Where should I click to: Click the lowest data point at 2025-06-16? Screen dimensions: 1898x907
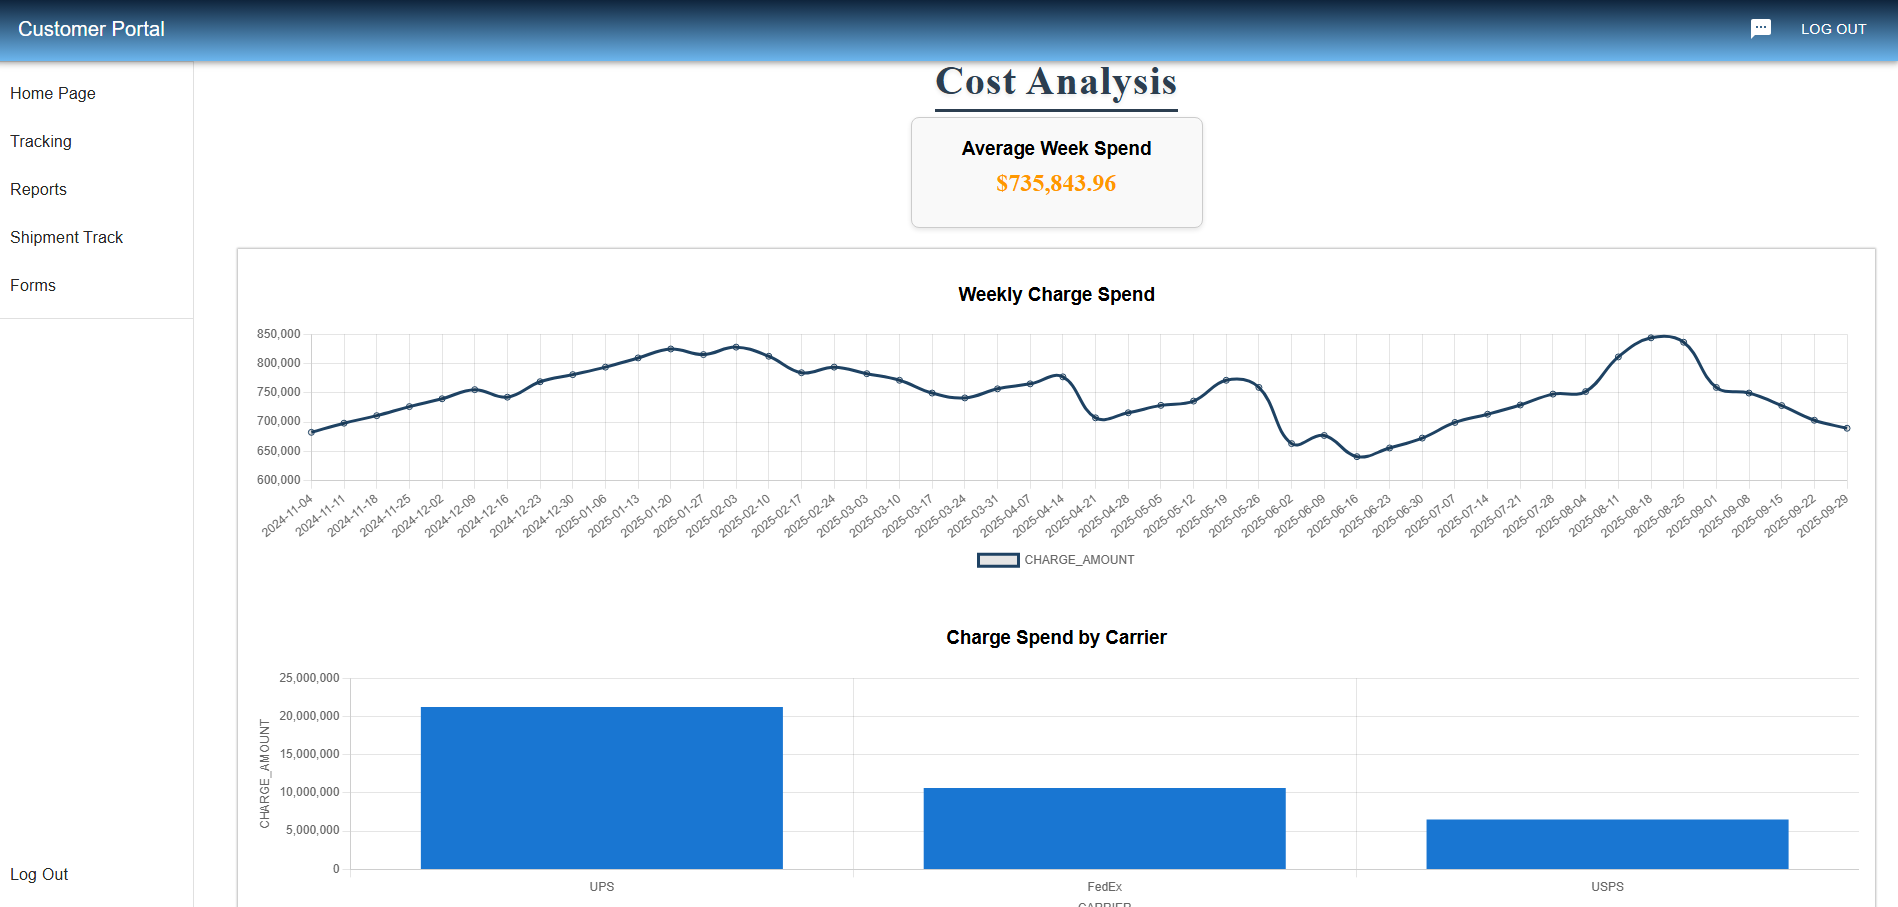[x=1357, y=457]
